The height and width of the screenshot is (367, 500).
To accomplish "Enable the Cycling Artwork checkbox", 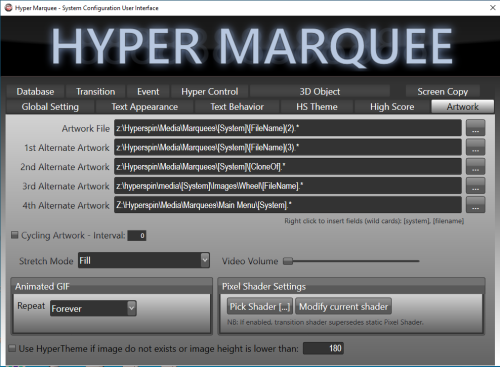I will click(x=14, y=235).
